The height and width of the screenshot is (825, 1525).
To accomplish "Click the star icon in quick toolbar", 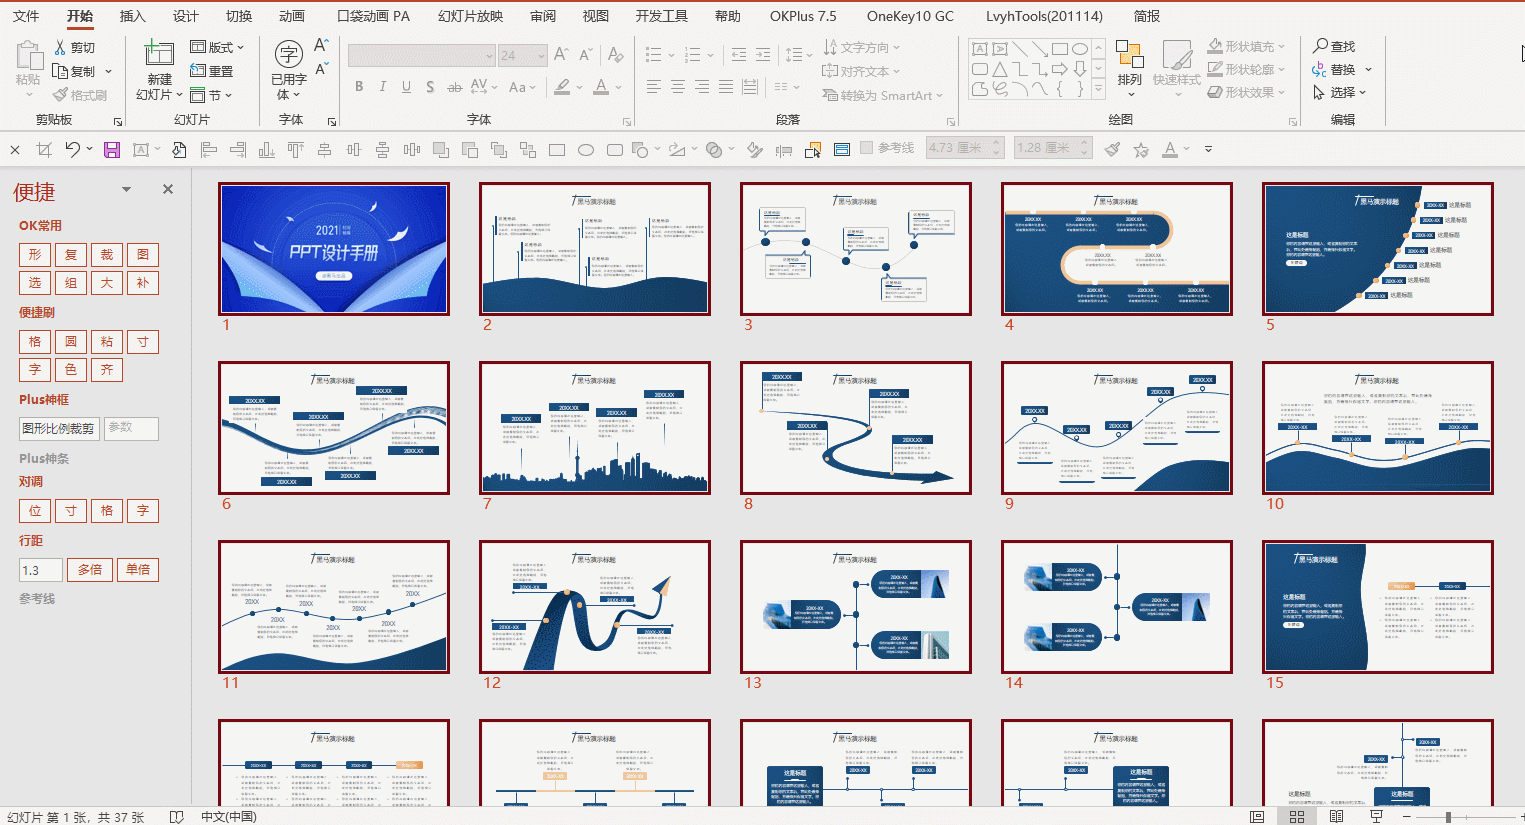I will [1141, 150].
